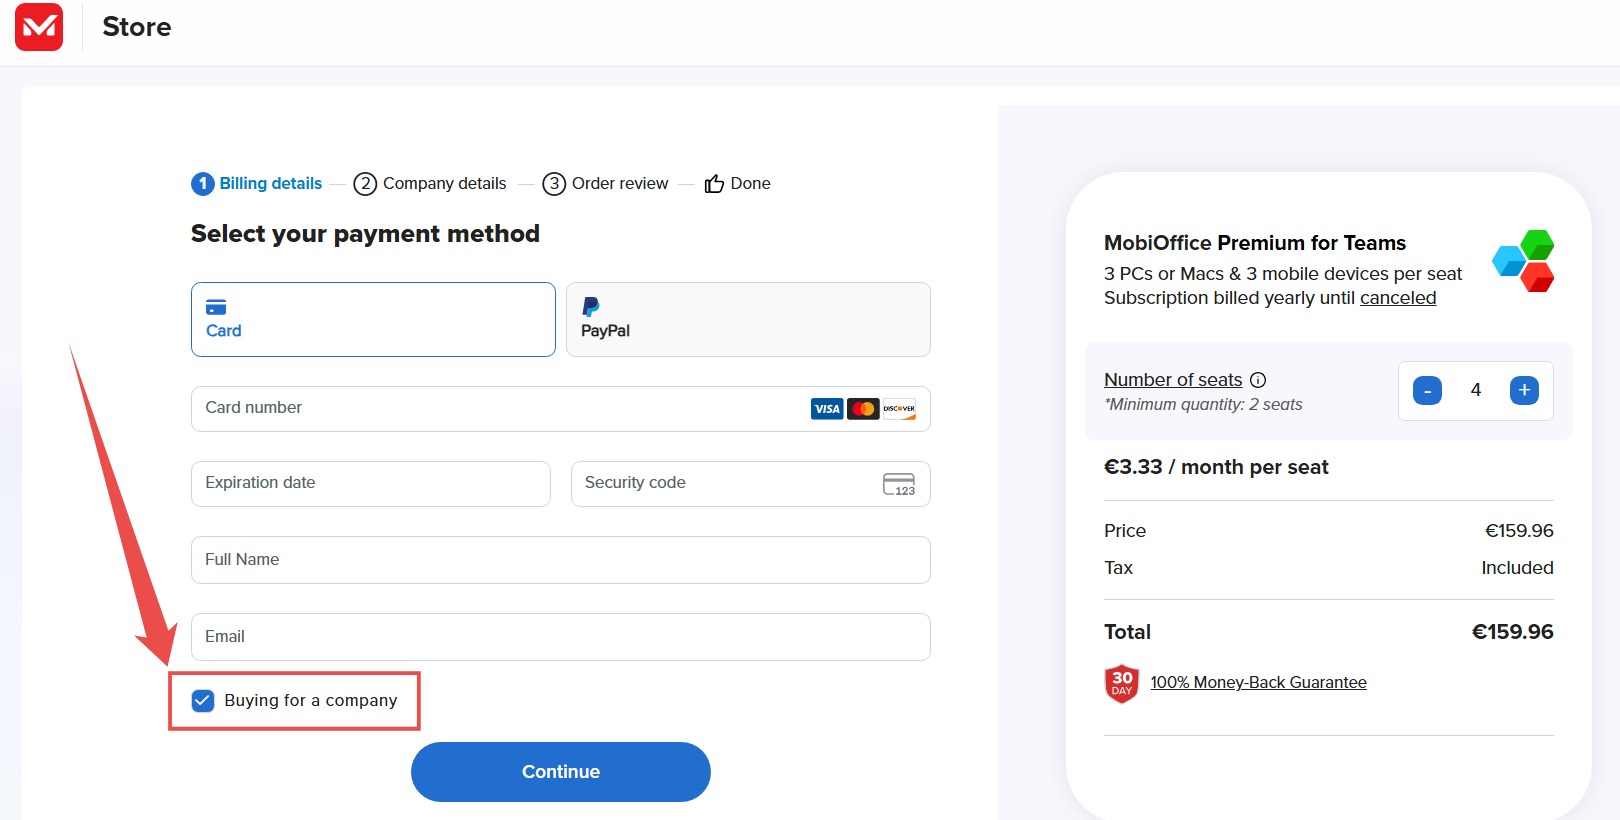The width and height of the screenshot is (1620, 820).
Task: Increase number of seats with plus button
Action: pyautogui.click(x=1524, y=390)
